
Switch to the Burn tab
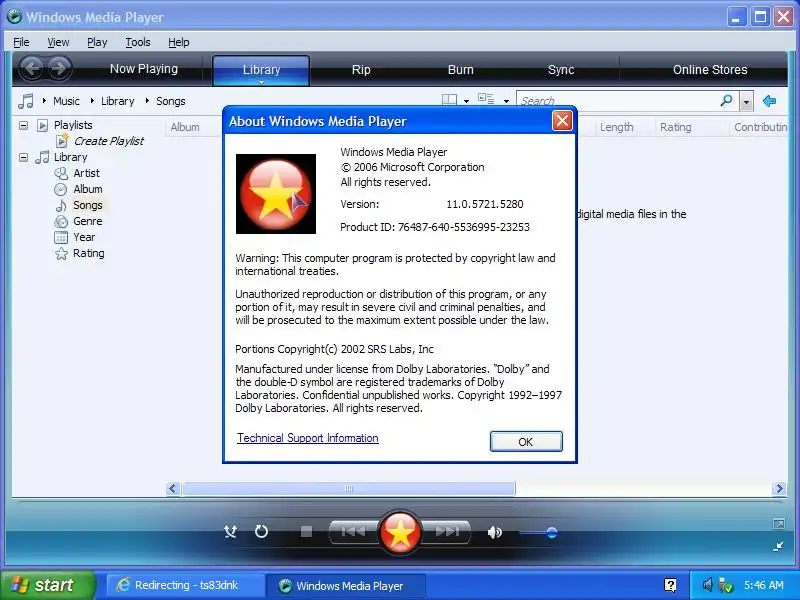click(x=461, y=69)
